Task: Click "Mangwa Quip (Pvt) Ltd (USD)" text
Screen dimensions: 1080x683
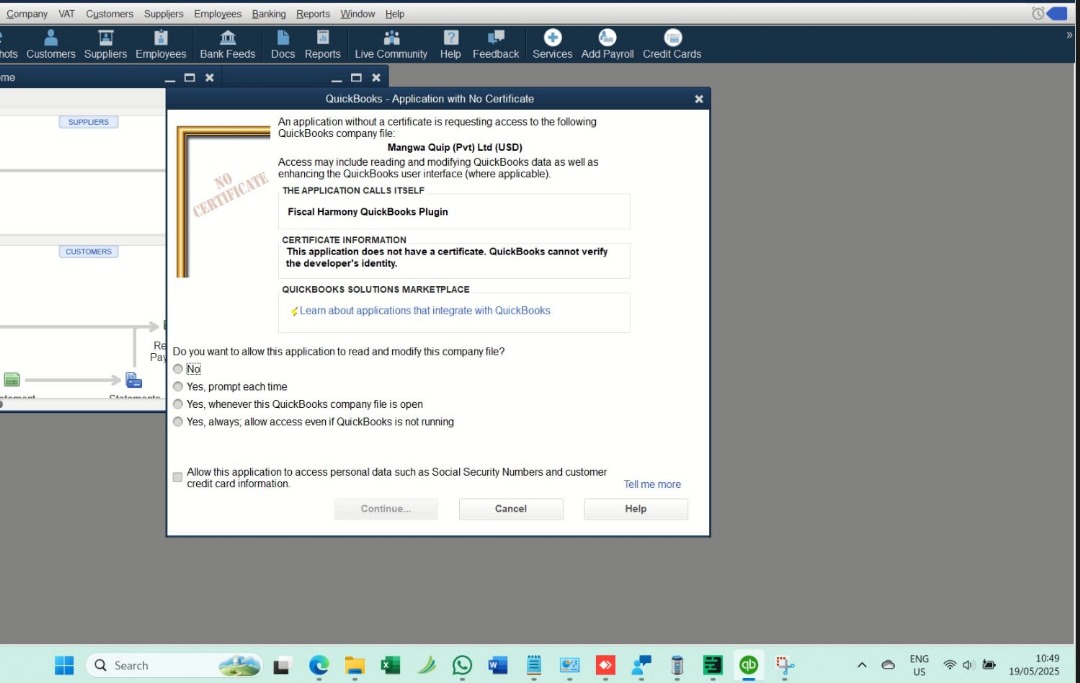Action: tap(455, 147)
